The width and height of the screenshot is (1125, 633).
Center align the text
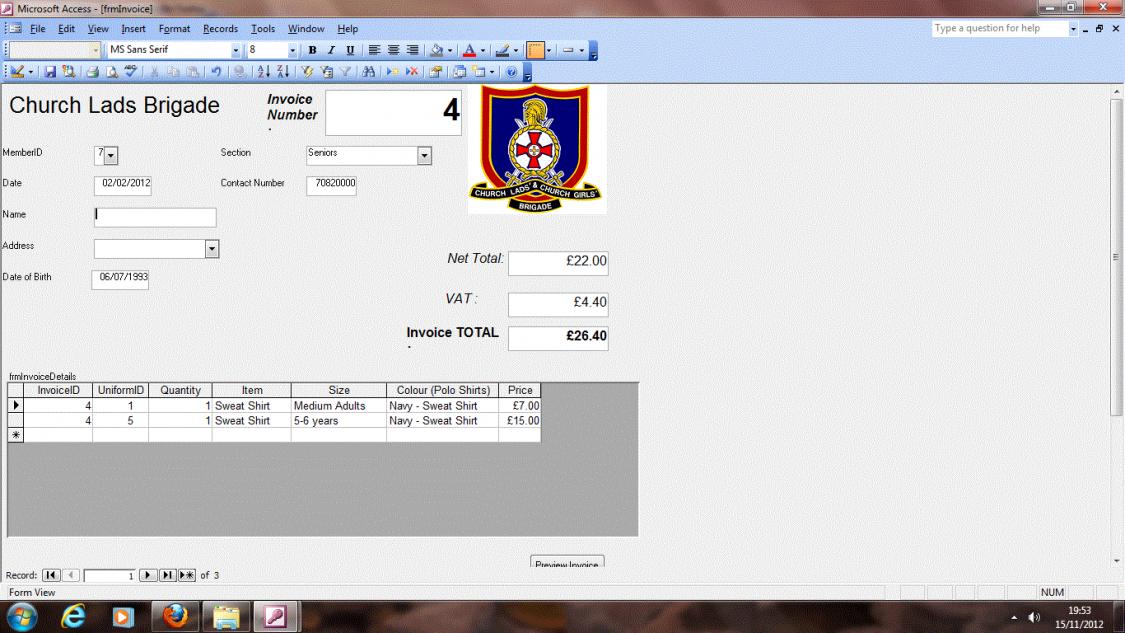coord(393,50)
